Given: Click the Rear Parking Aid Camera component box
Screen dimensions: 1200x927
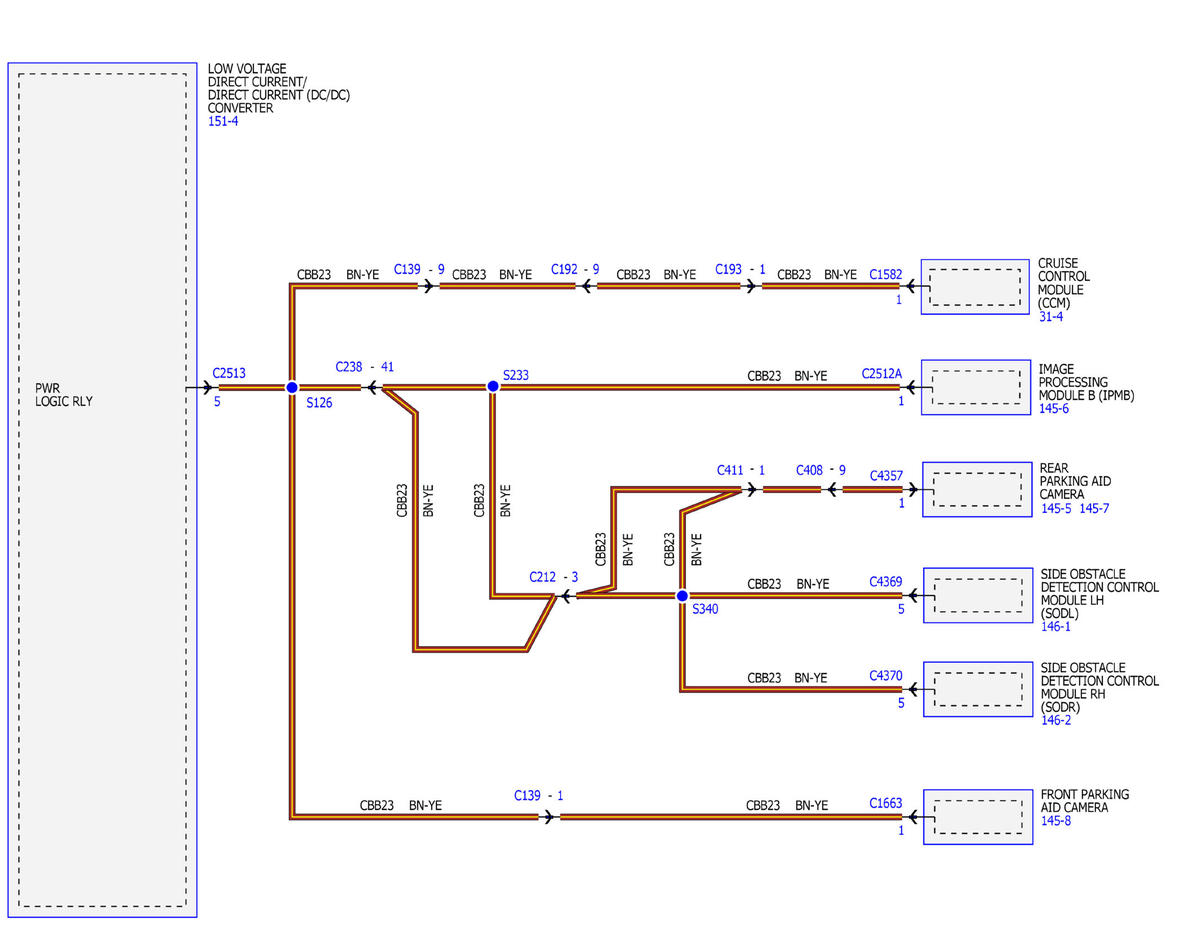Looking at the screenshot, I should [977, 489].
